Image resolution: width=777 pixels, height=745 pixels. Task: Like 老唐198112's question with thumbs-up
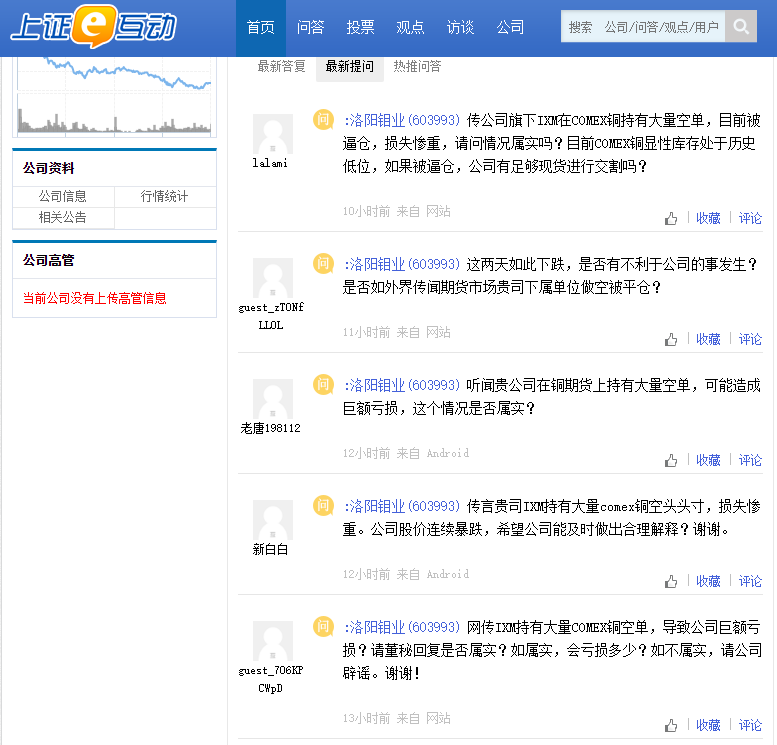click(671, 460)
